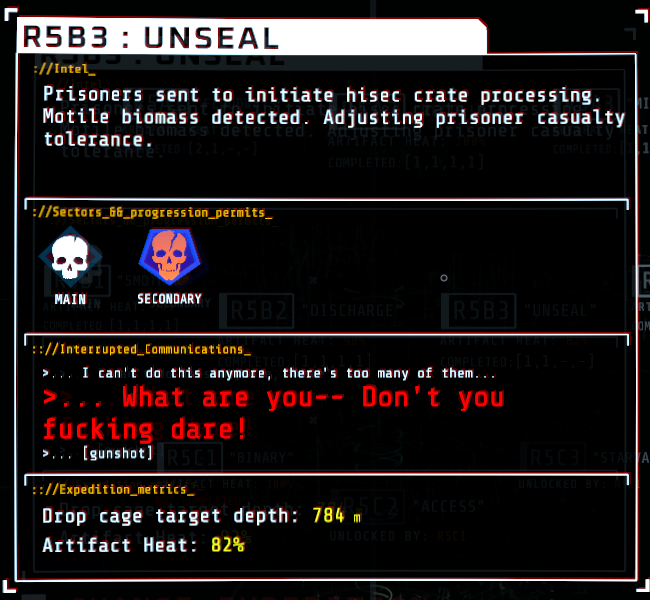The width and height of the screenshot is (650, 600).
Task: Select the MAIN label under the skull
Action: point(70,299)
